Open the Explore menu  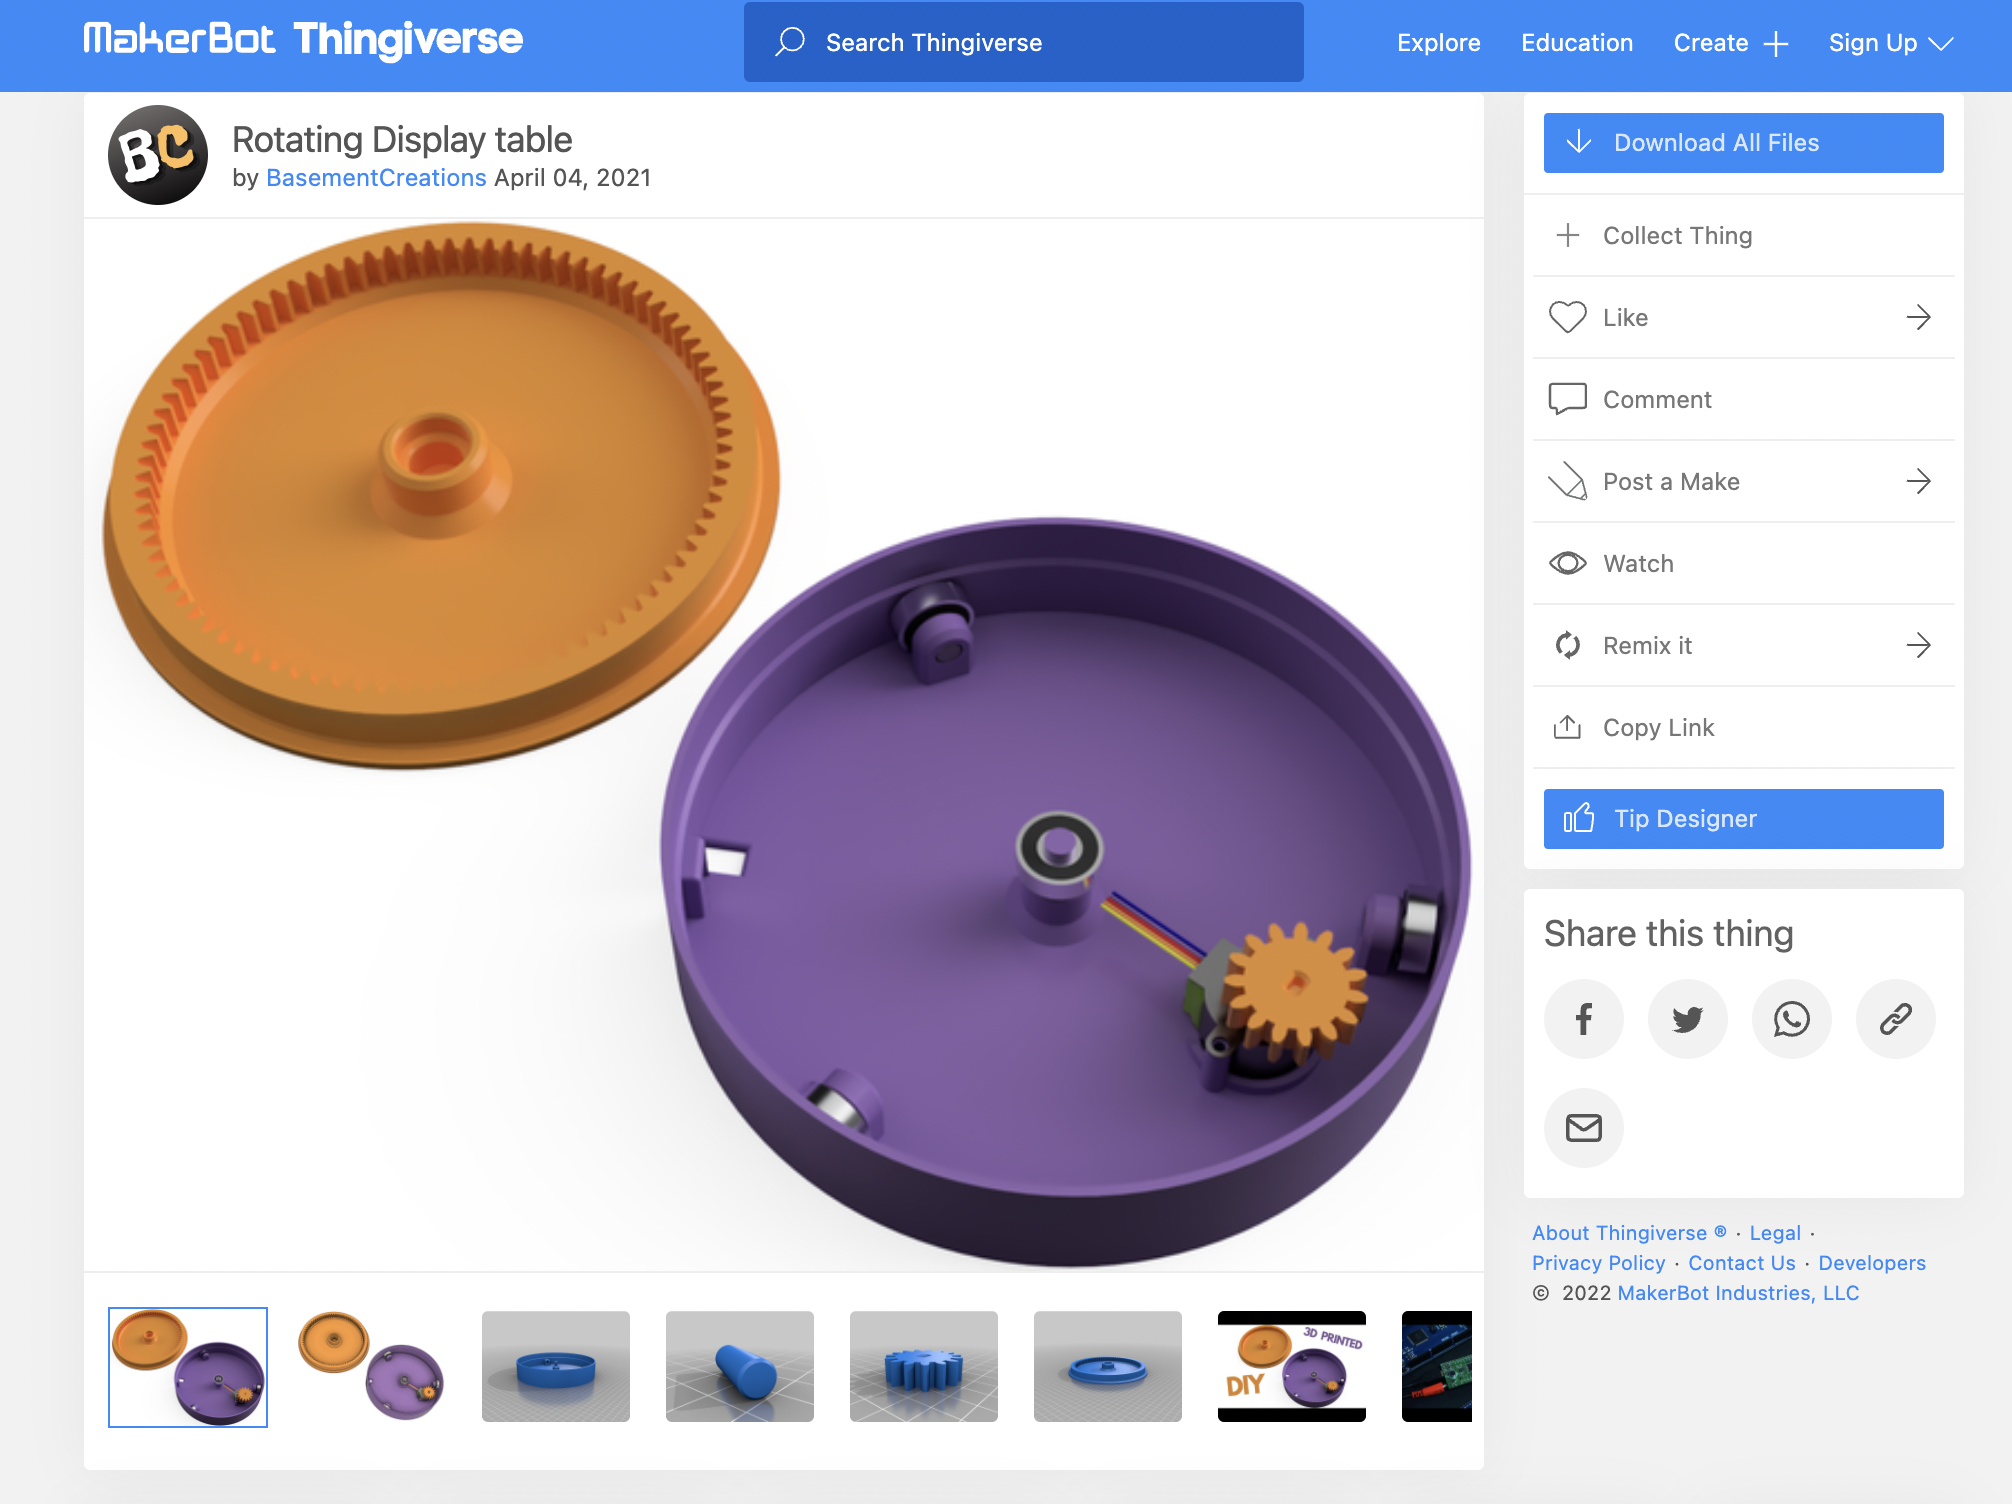pos(1438,43)
